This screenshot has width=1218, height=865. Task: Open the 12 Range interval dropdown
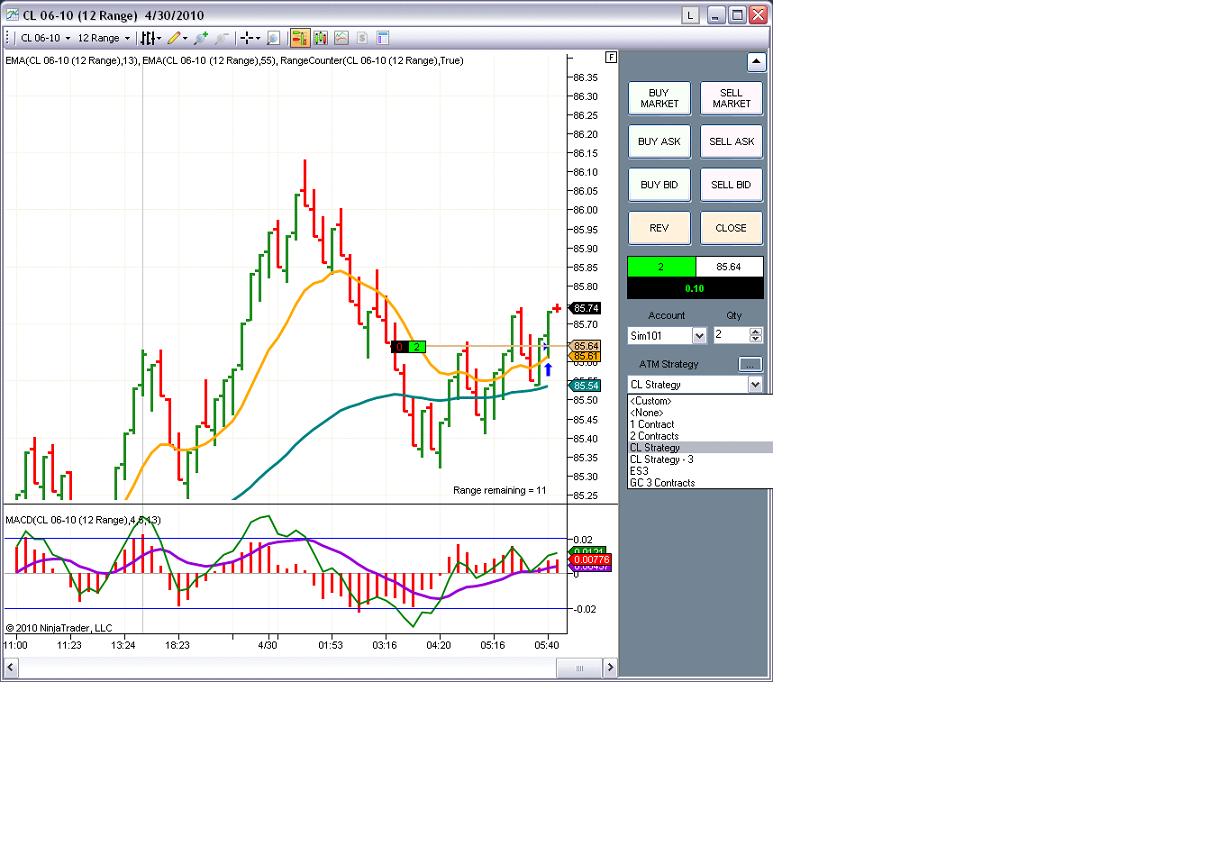tap(104, 38)
